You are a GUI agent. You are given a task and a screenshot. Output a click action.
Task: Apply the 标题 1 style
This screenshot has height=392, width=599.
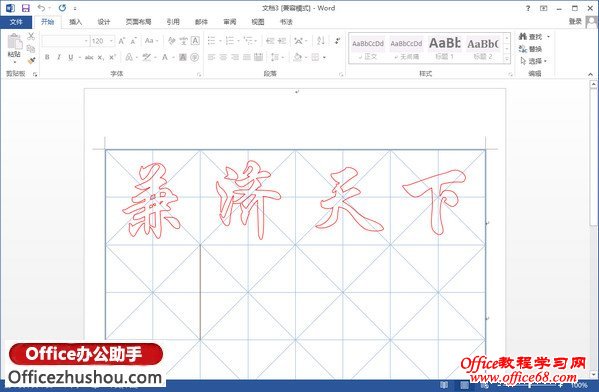tap(445, 48)
